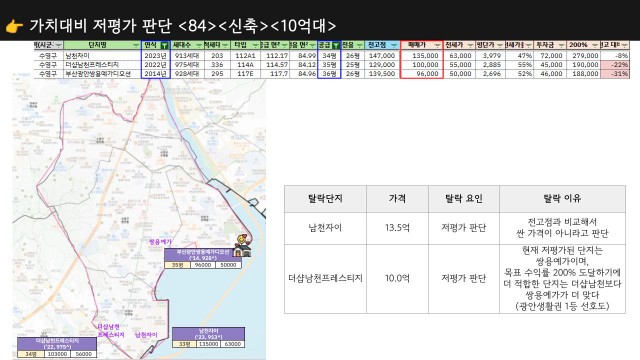The height and width of the screenshot is (360, 640).
Task: Click the house emoji marker on map
Action: [242, 246]
